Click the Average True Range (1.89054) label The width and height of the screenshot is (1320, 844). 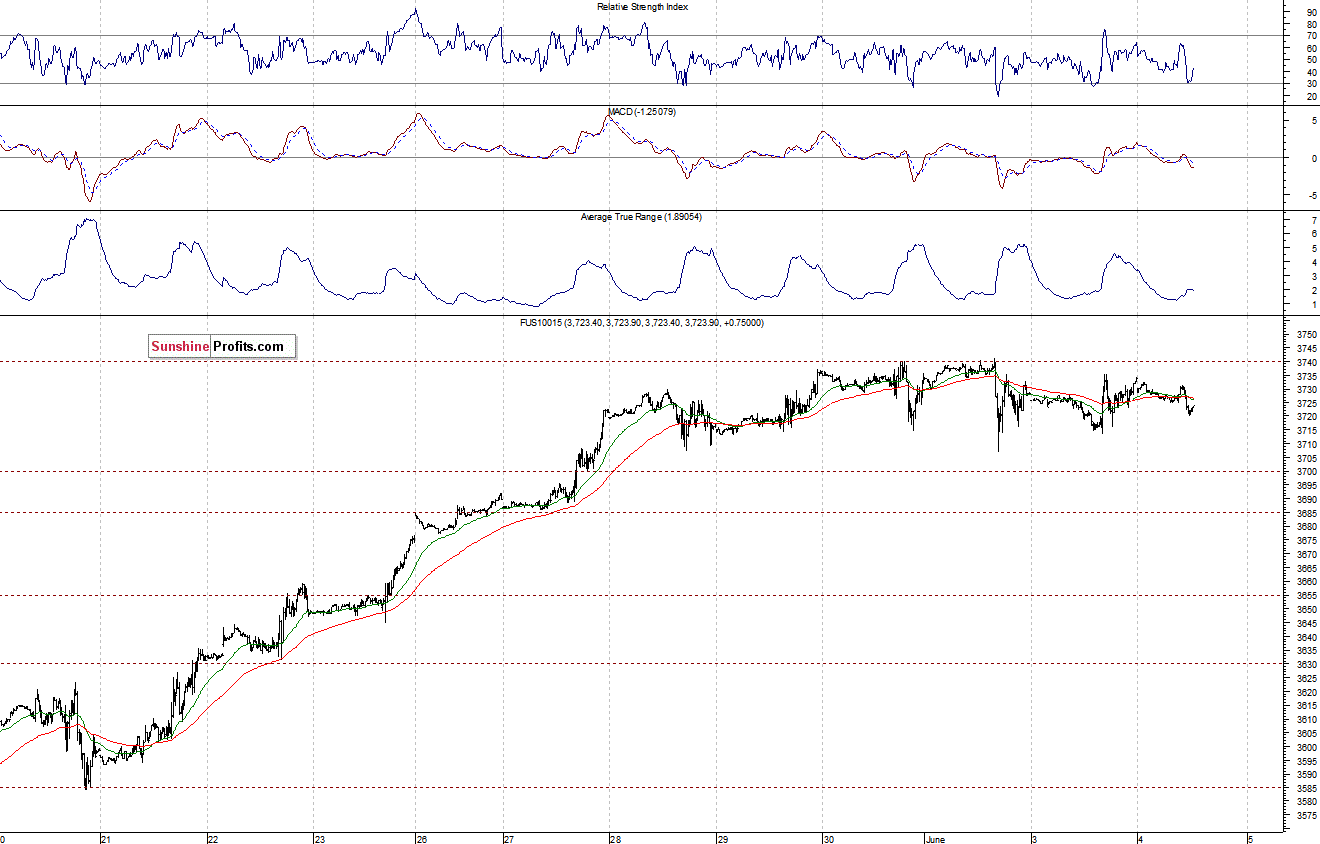(x=642, y=217)
